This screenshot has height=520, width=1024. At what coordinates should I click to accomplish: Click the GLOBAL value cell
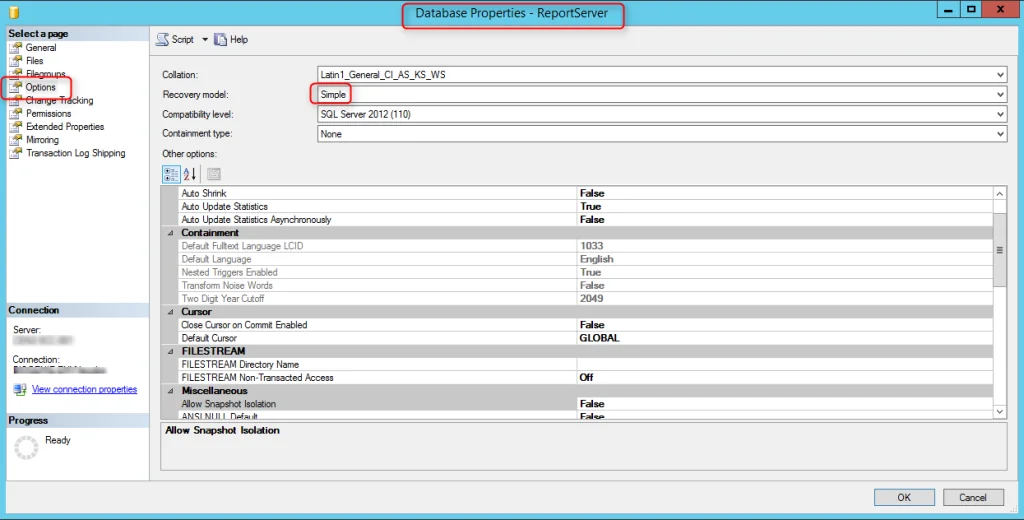coord(785,338)
